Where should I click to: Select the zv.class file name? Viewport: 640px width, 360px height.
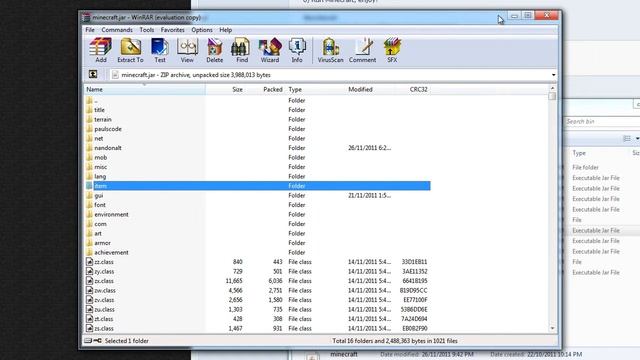tap(104, 300)
